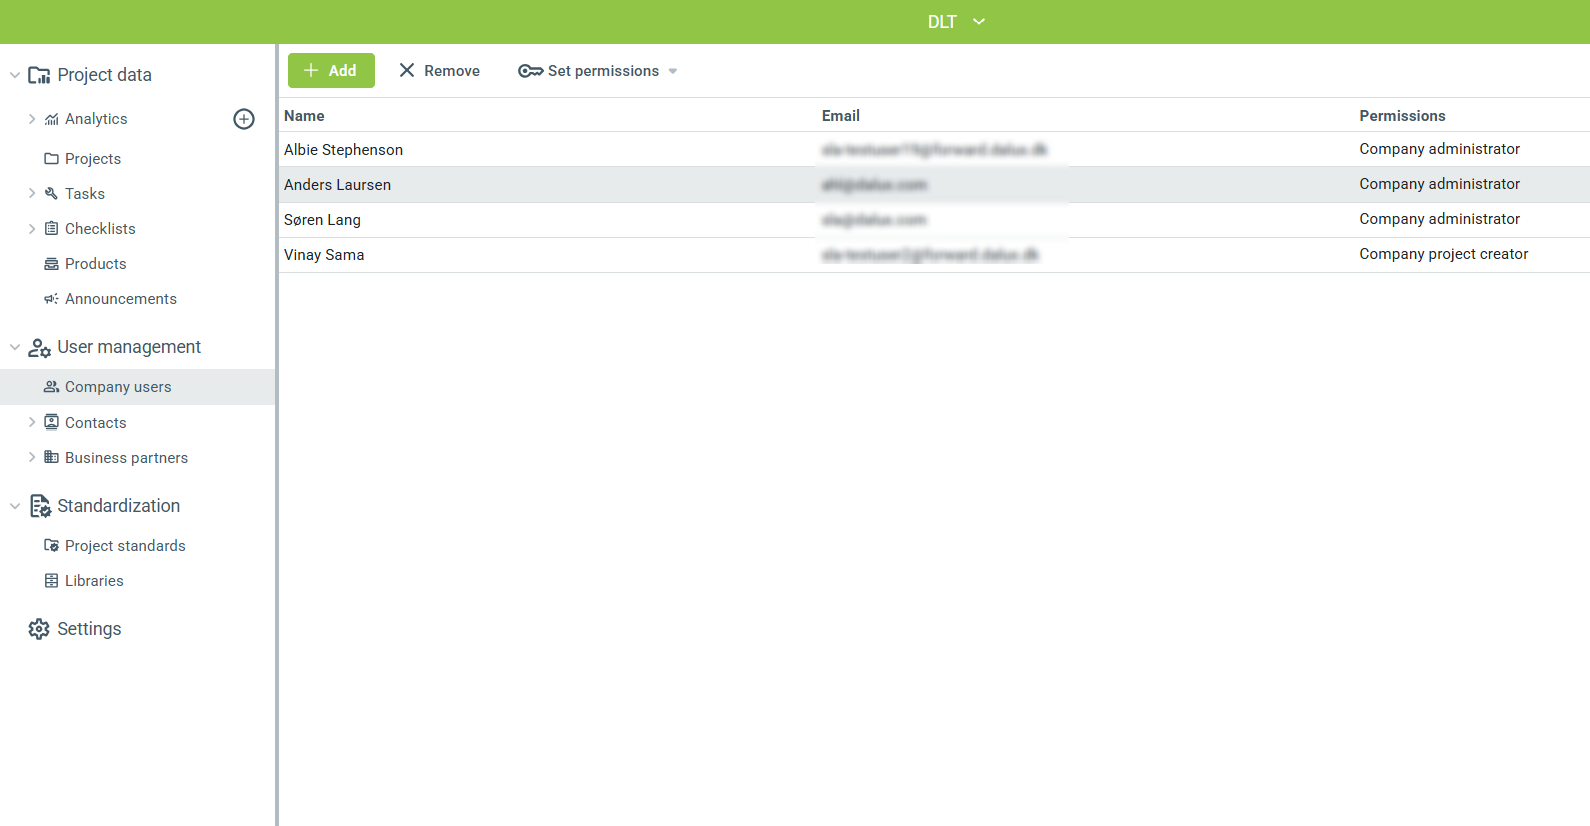Viewport: 1590px width, 826px height.
Task: Select the Vinay Sama user row
Action: tap(324, 255)
